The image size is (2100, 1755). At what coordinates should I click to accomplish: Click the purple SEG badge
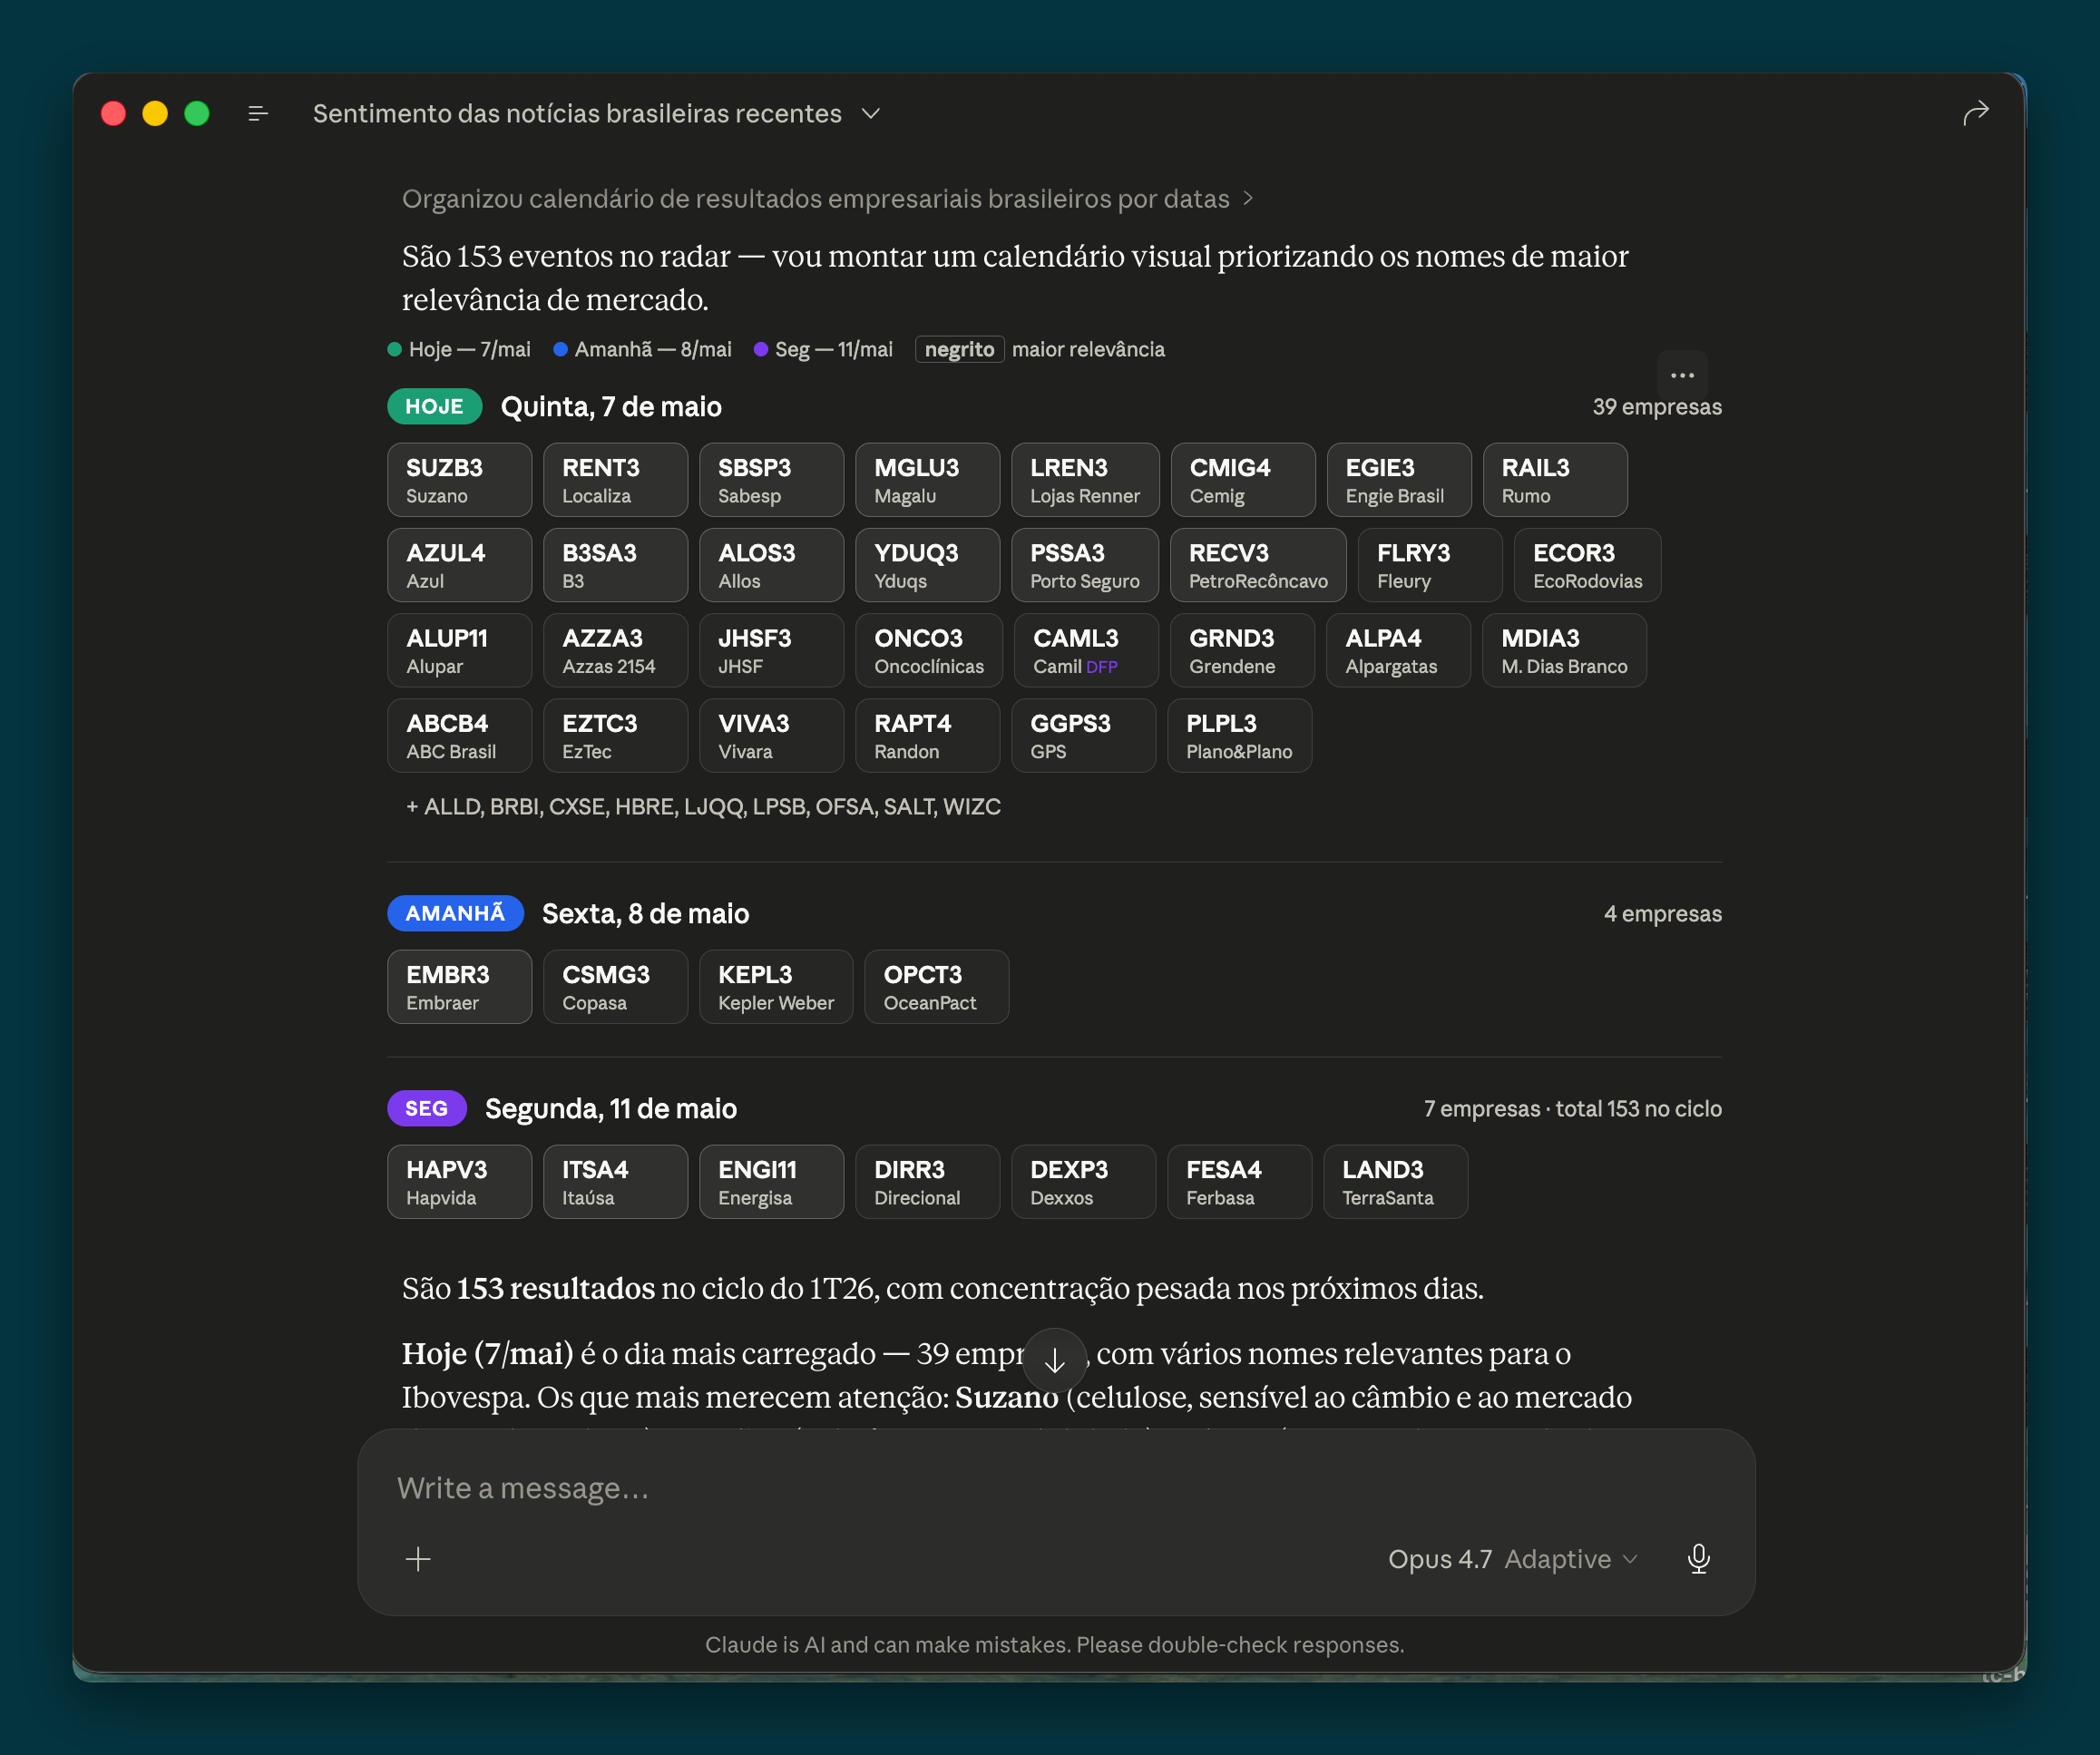(426, 1108)
